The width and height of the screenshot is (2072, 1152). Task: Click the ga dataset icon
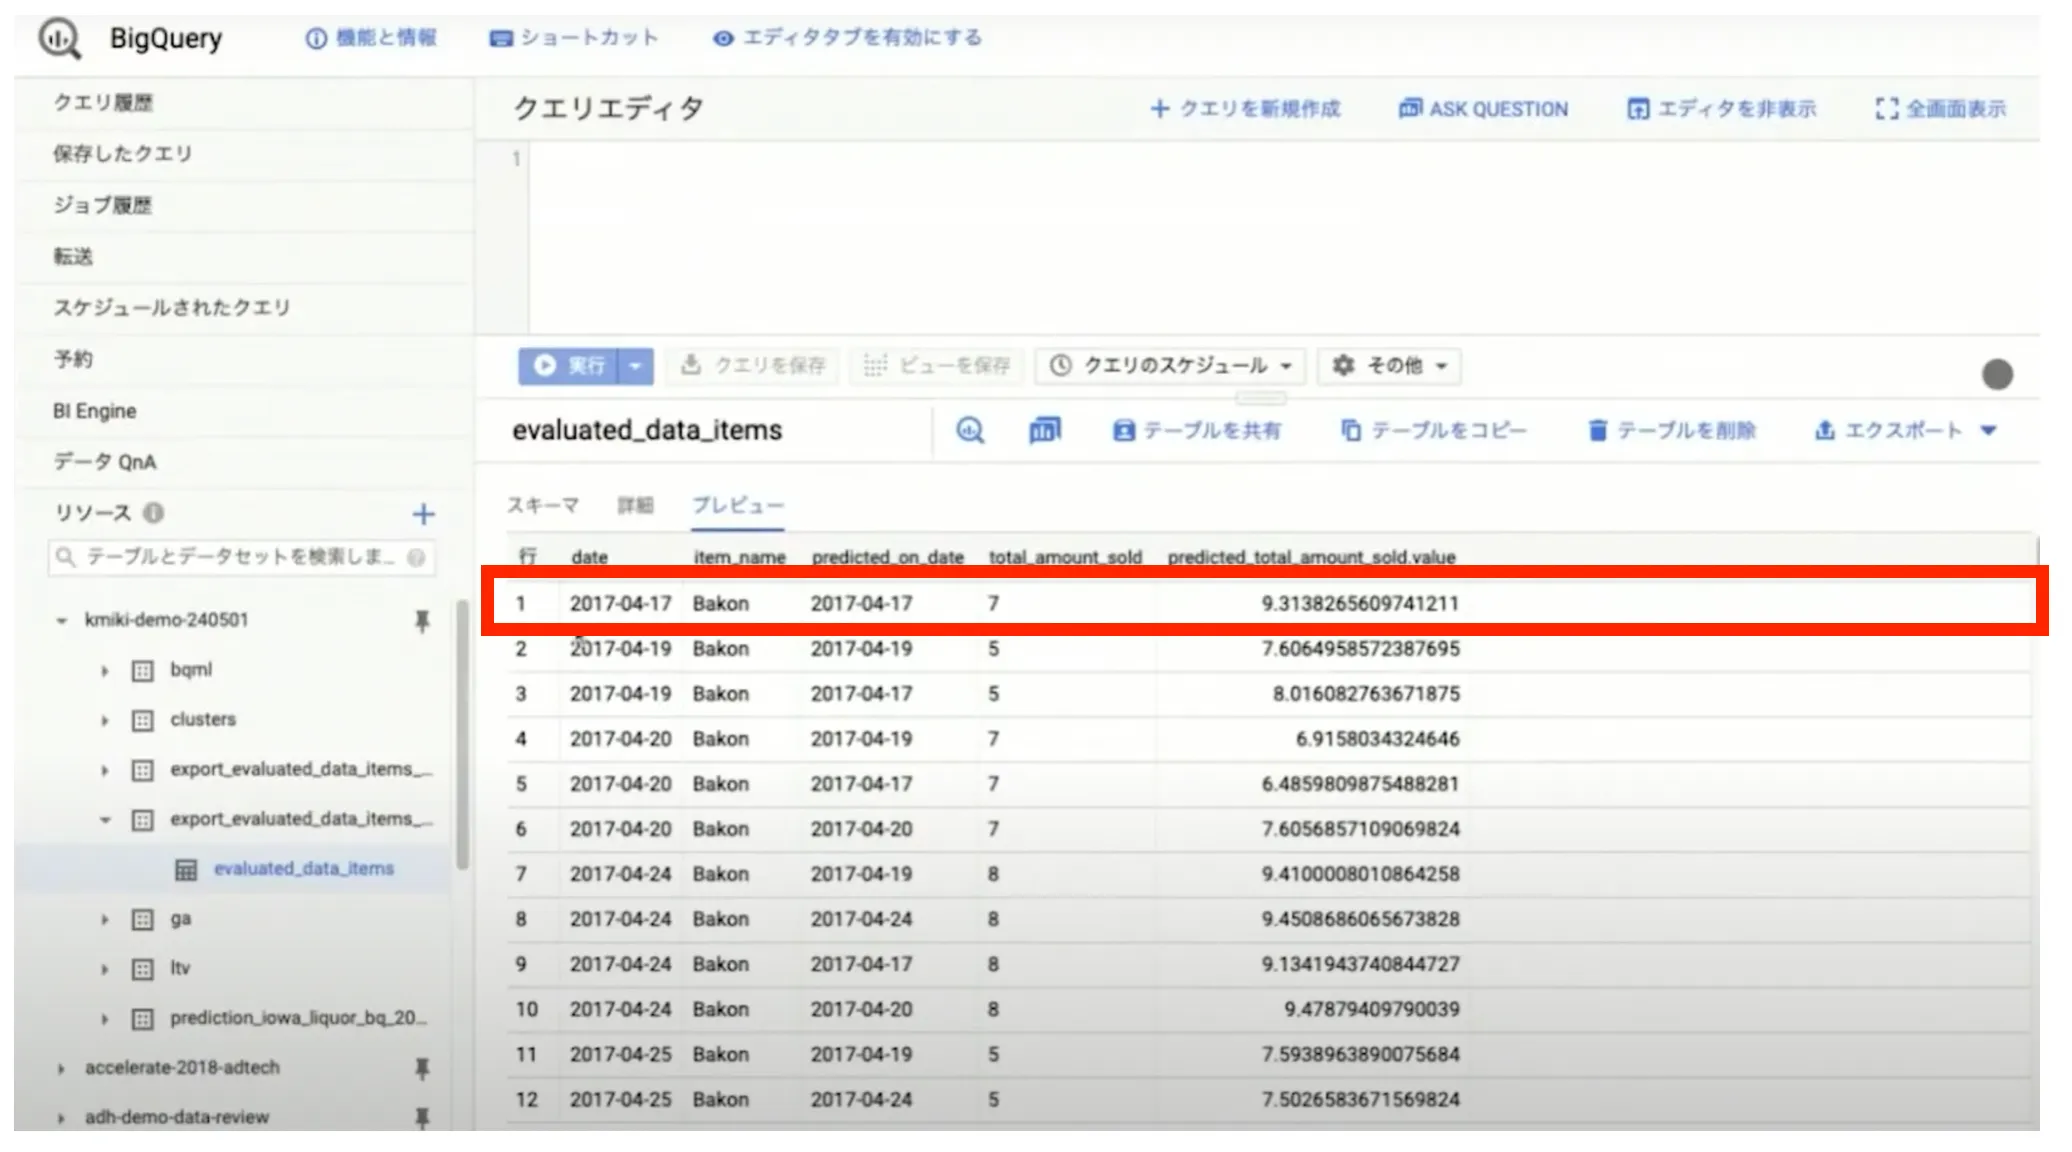[143, 919]
